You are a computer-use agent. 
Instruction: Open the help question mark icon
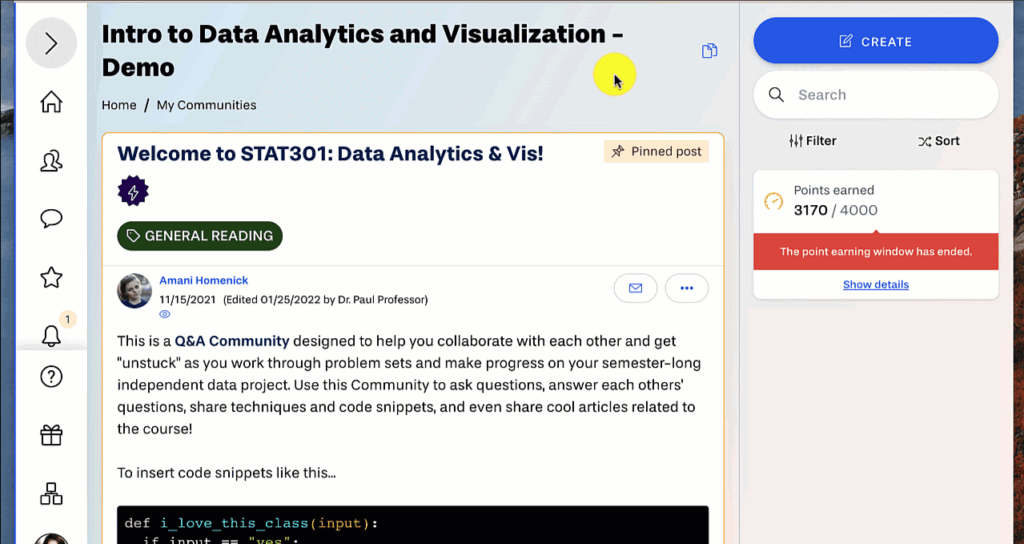coord(51,377)
